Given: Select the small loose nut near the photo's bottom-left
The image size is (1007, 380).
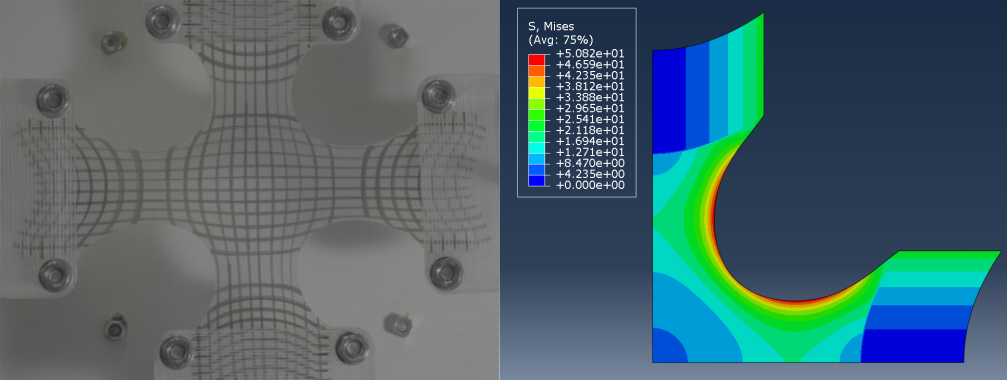Looking at the screenshot, I should click(x=116, y=329).
